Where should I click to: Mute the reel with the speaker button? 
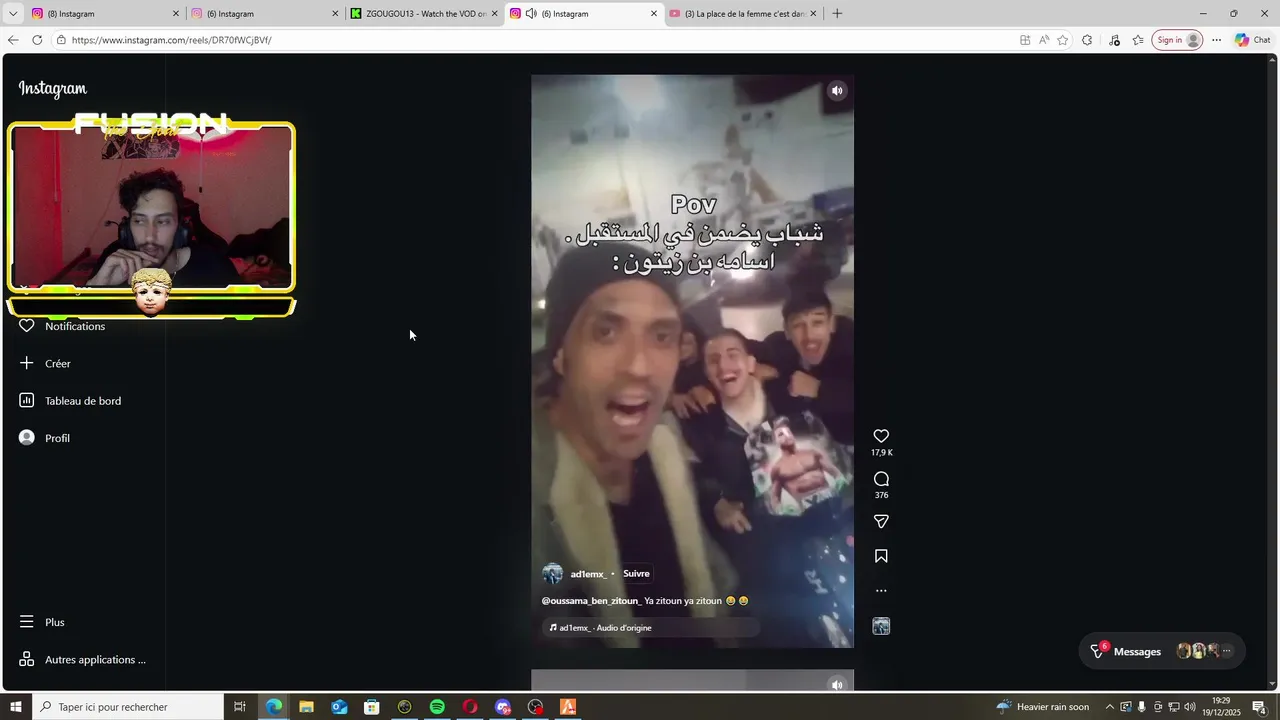837,91
